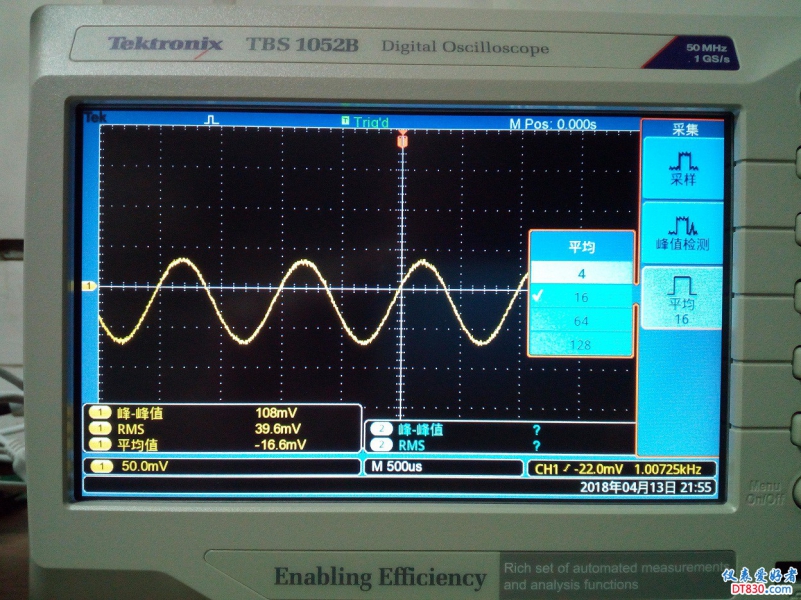This screenshot has height=600, width=801.
Task: Click the orange trigger position marker at top
Action: click(403, 142)
